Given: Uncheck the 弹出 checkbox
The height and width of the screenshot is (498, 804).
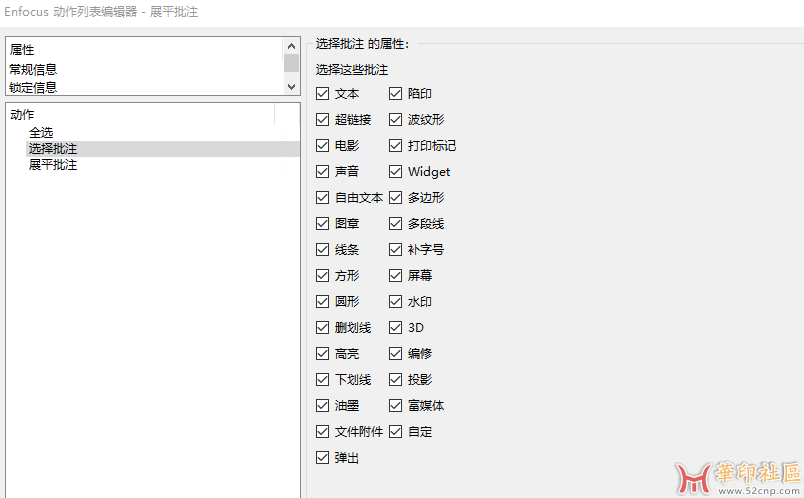Looking at the screenshot, I should click(323, 457).
